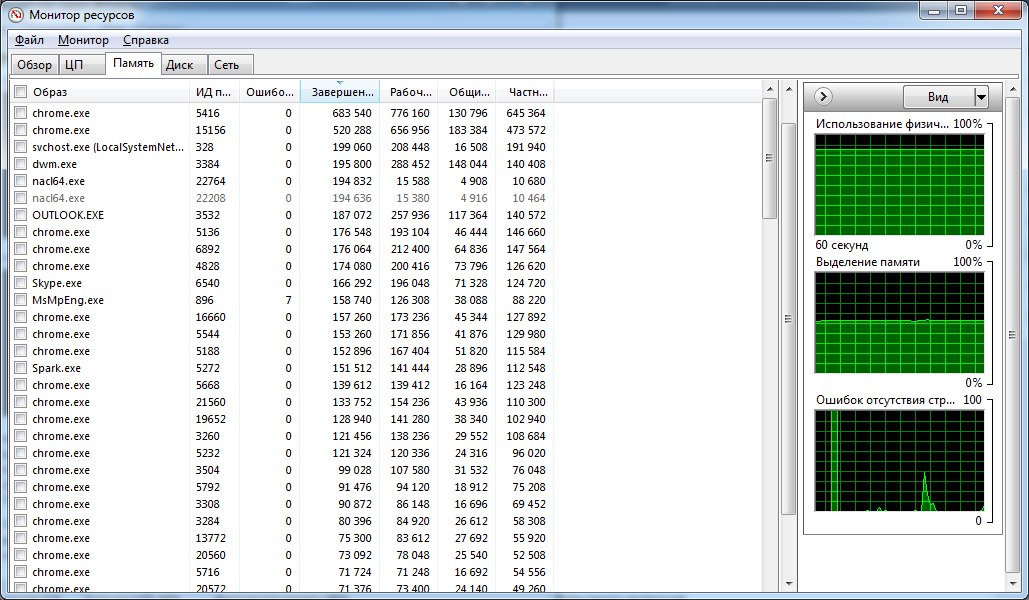Sort by the Частн... column header
This screenshot has height=600, width=1029.
coord(525,92)
